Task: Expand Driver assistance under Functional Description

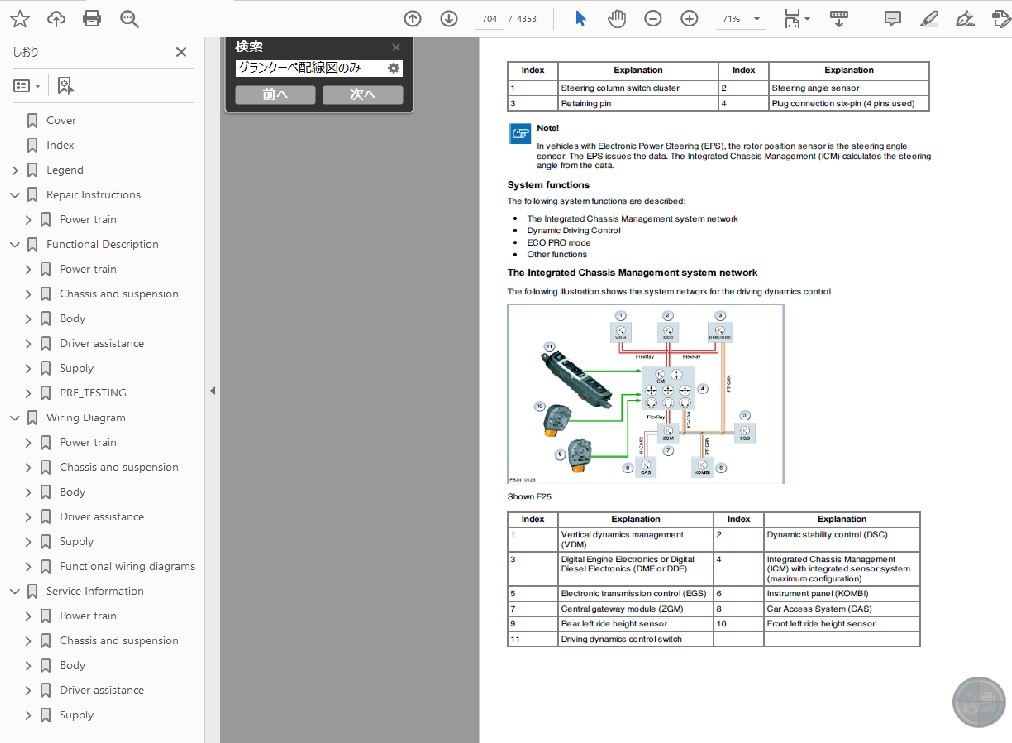Action: (x=28, y=344)
